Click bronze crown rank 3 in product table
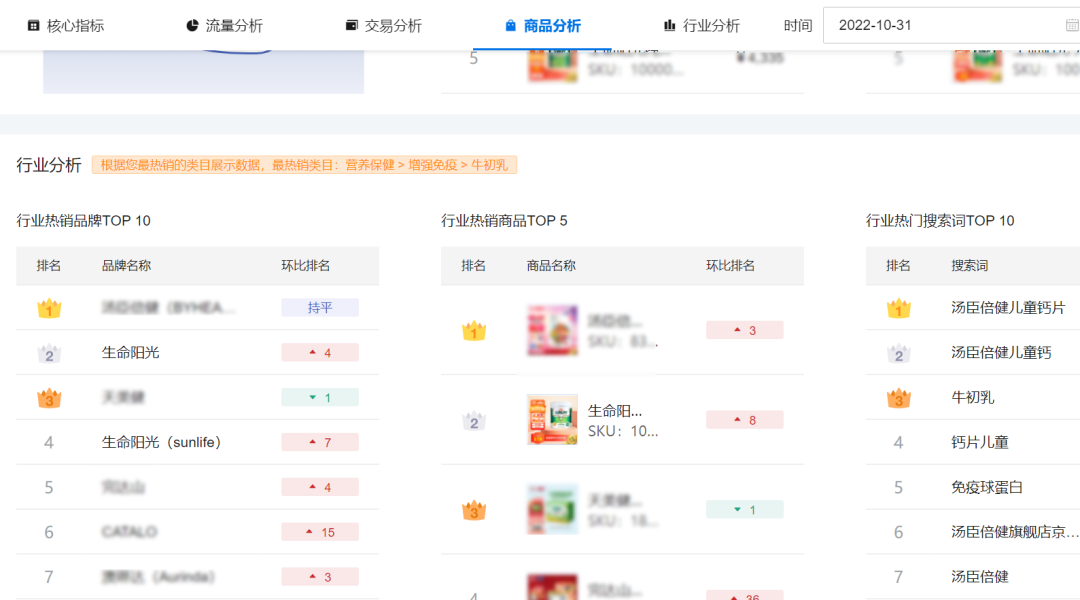 (474, 510)
